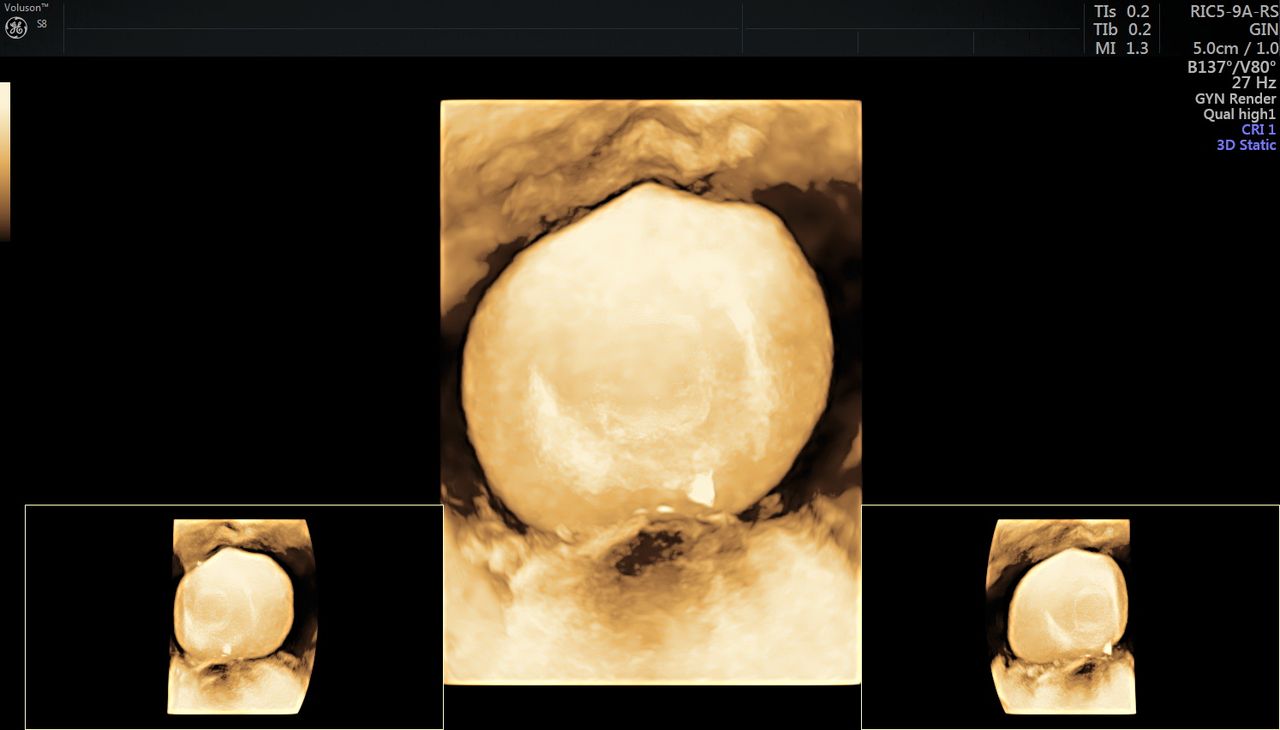Image resolution: width=1280 pixels, height=730 pixels.
Task: Open the bottom-left 3D render thumbnail
Action: (x=234, y=617)
